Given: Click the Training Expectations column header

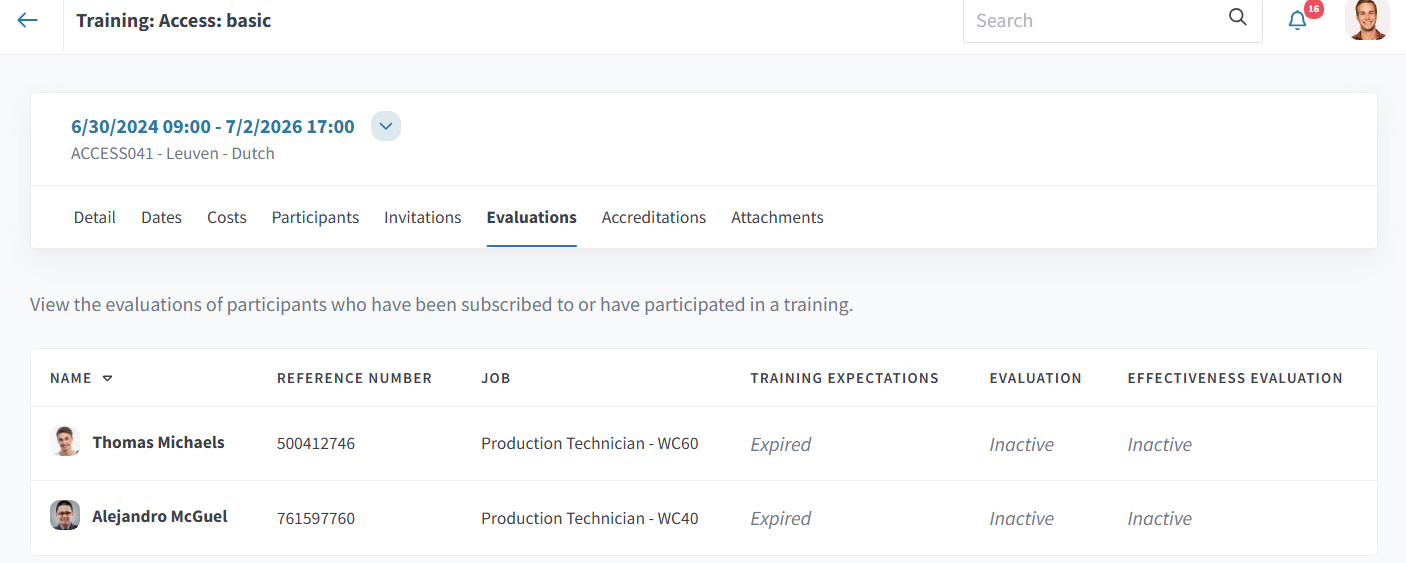Looking at the screenshot, I should click(845, 378).
